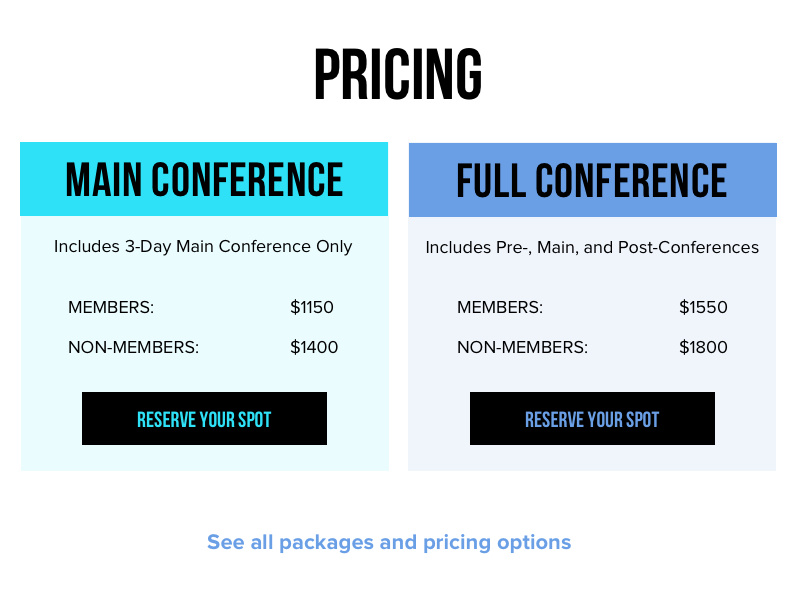Select the $1550 member price
The width and height of the screenshot is (800, 600).
pyautogui.click(x=703, y=307)
